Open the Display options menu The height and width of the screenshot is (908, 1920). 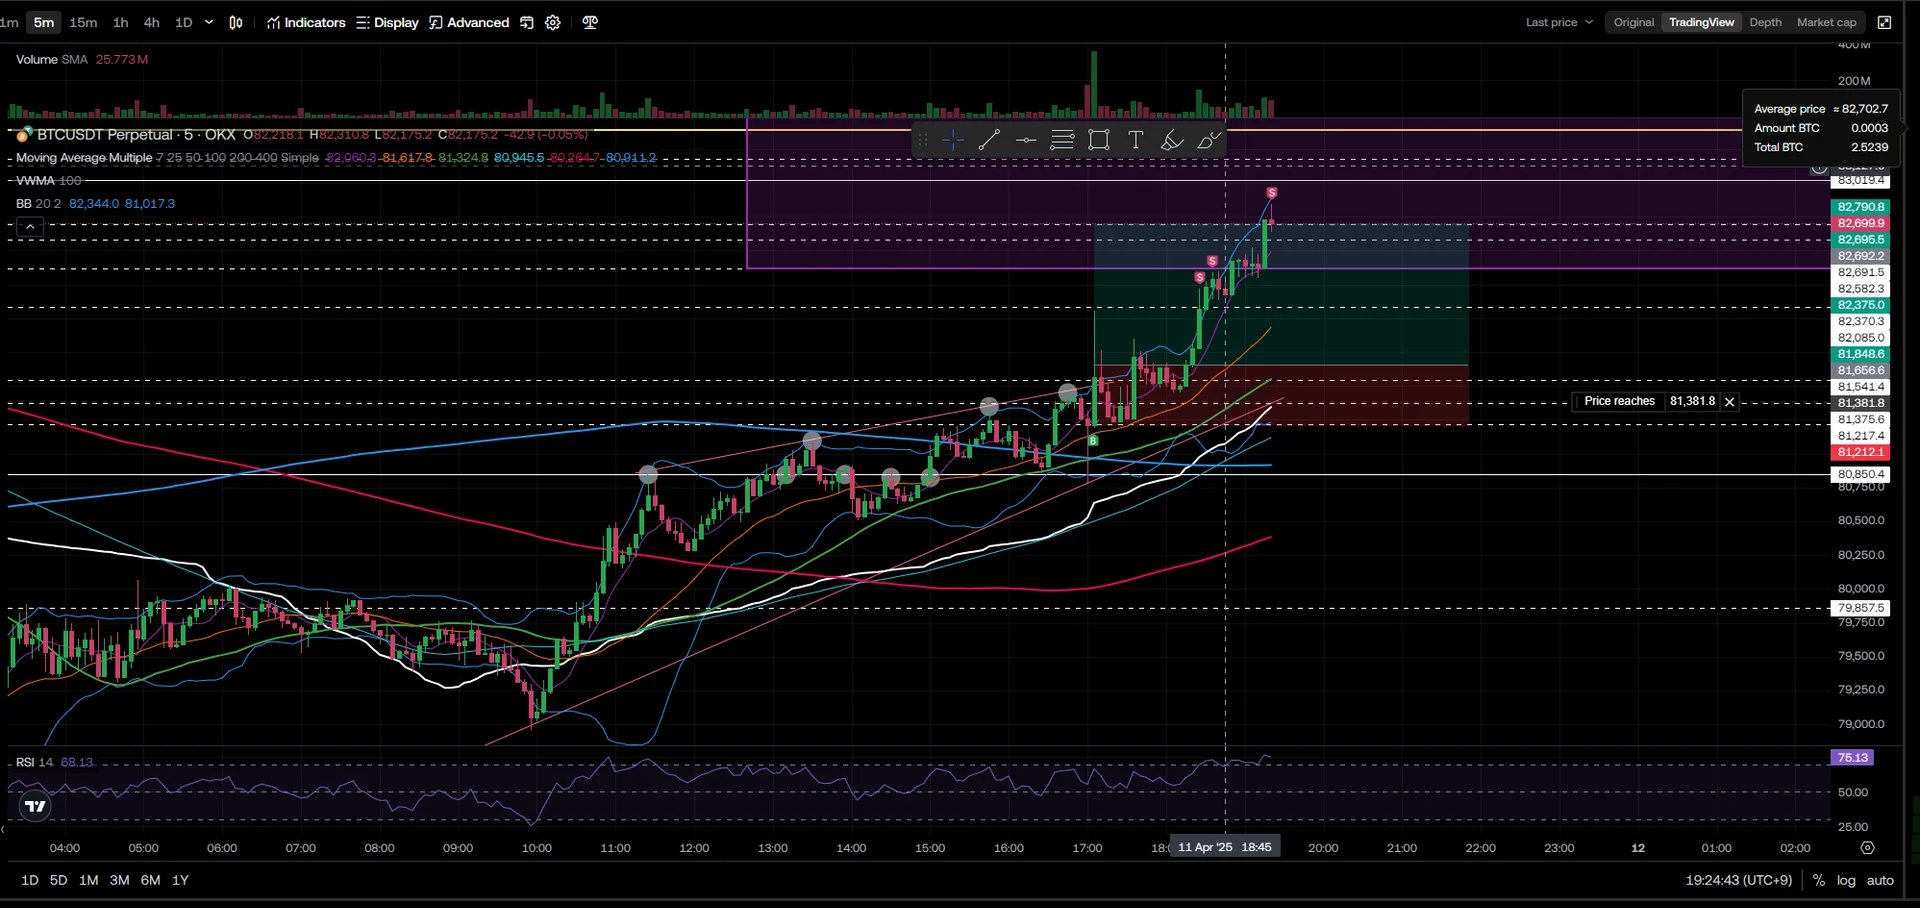(x=387, y=22)
